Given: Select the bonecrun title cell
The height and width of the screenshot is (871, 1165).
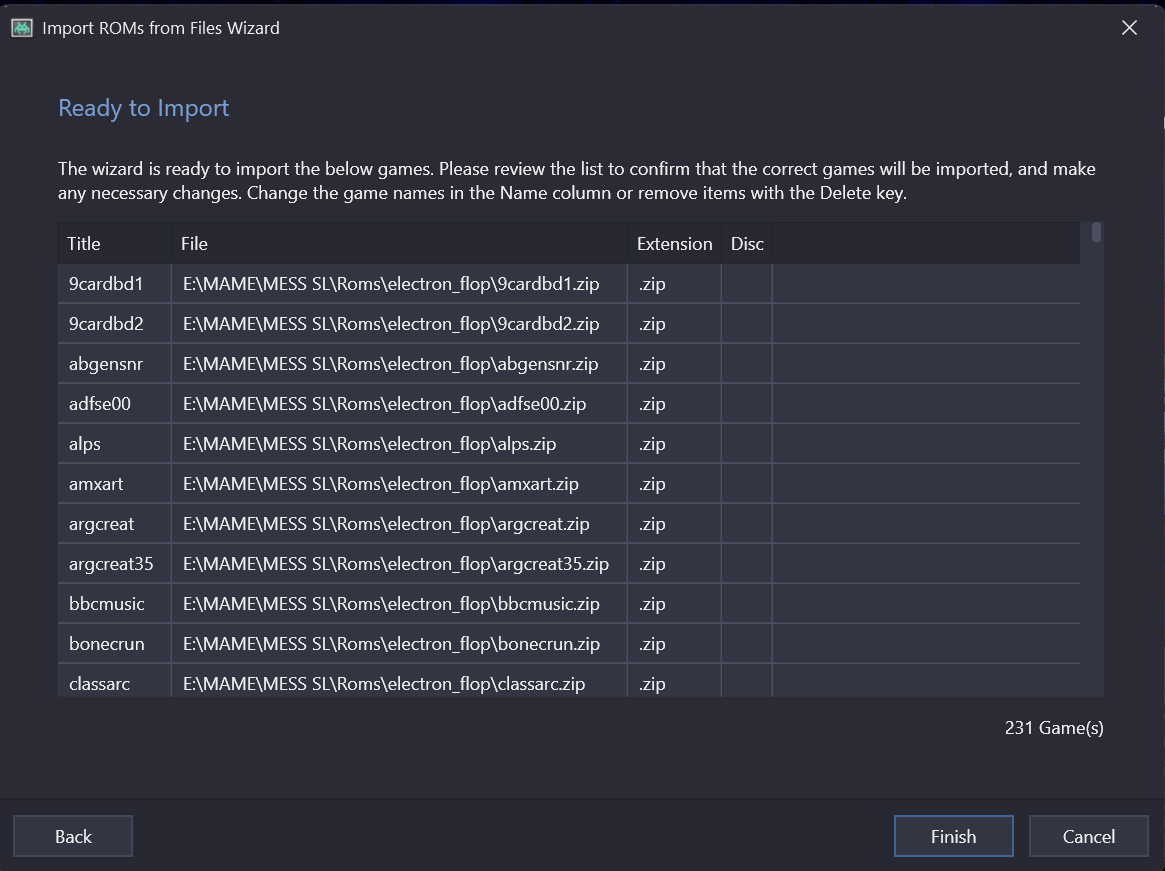Looking at the screenshot, I should click(106, 644).
